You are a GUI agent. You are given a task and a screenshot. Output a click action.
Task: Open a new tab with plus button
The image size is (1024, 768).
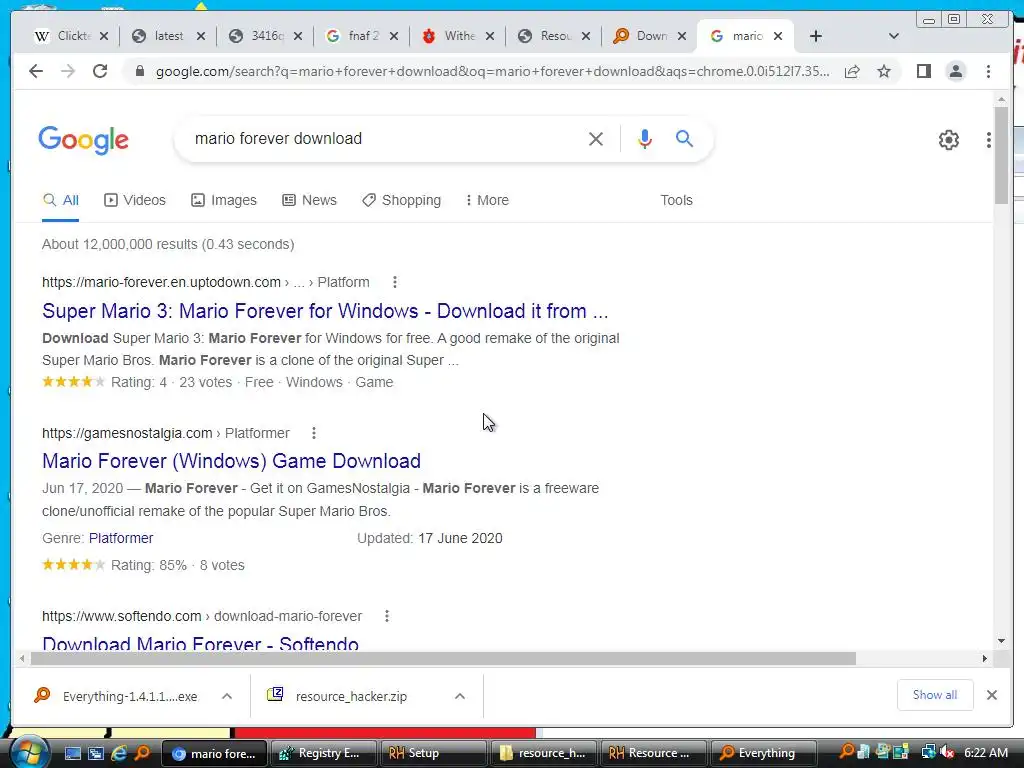click(816, 37)
